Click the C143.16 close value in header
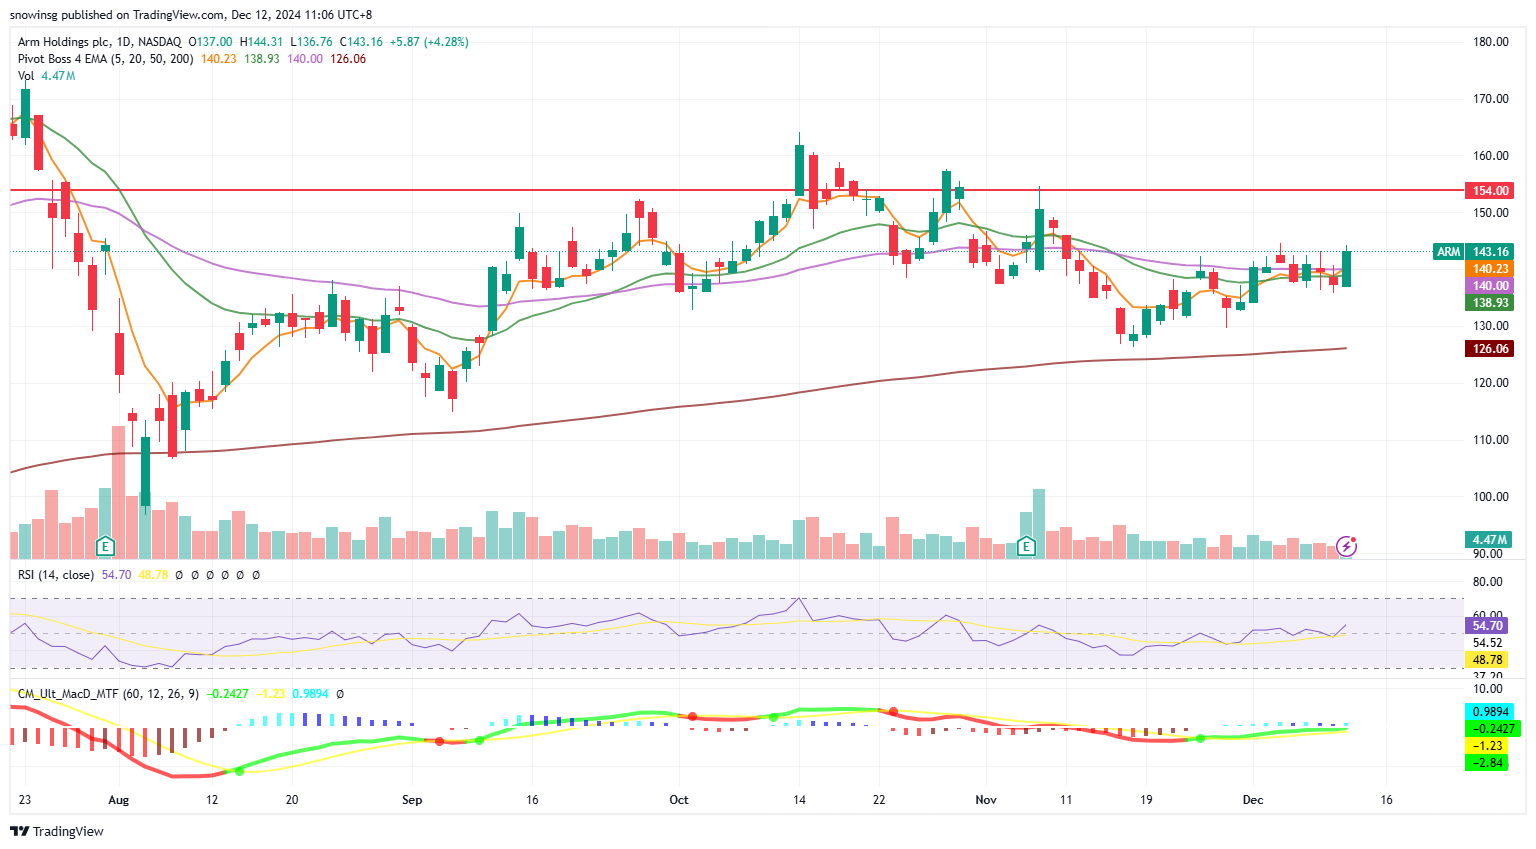Viewport: 1536px width, 849px height. click(361, 42)
